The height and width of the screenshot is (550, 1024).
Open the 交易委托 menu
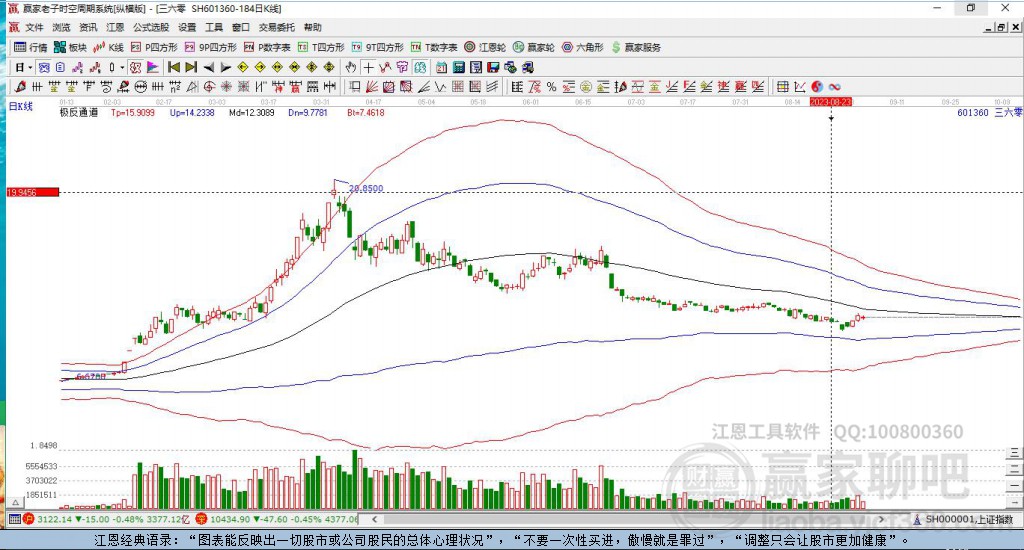pyautogui.click(x=277, y=27)
